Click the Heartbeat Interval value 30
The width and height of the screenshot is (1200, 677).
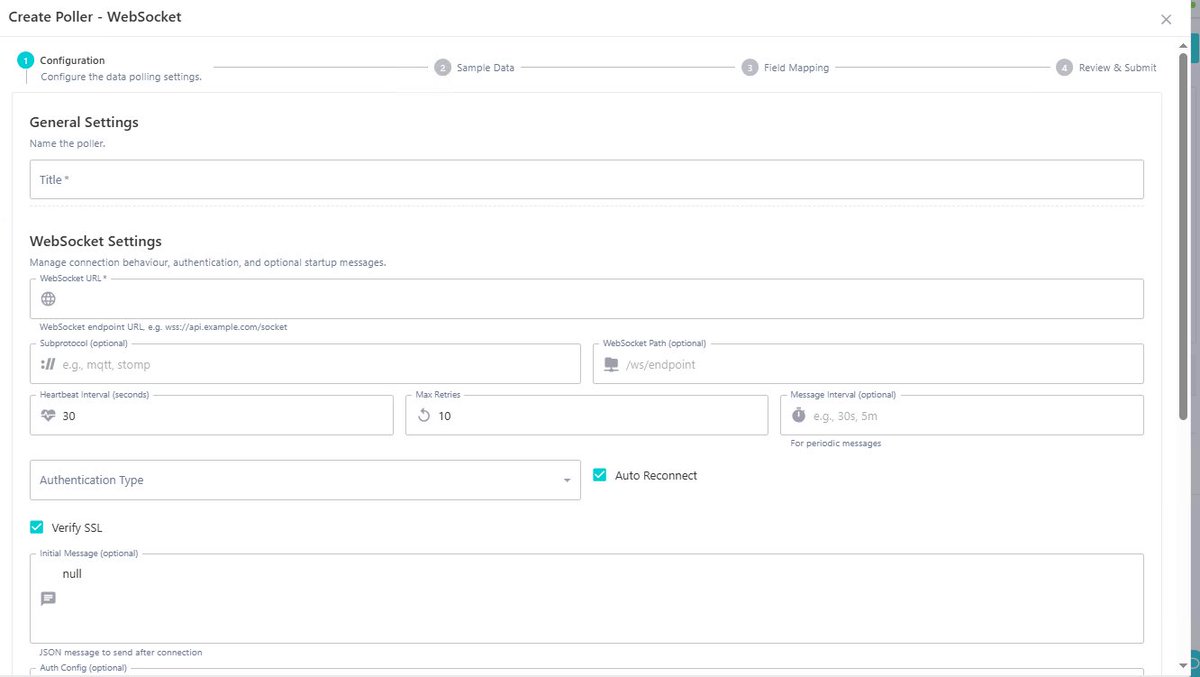69,416
